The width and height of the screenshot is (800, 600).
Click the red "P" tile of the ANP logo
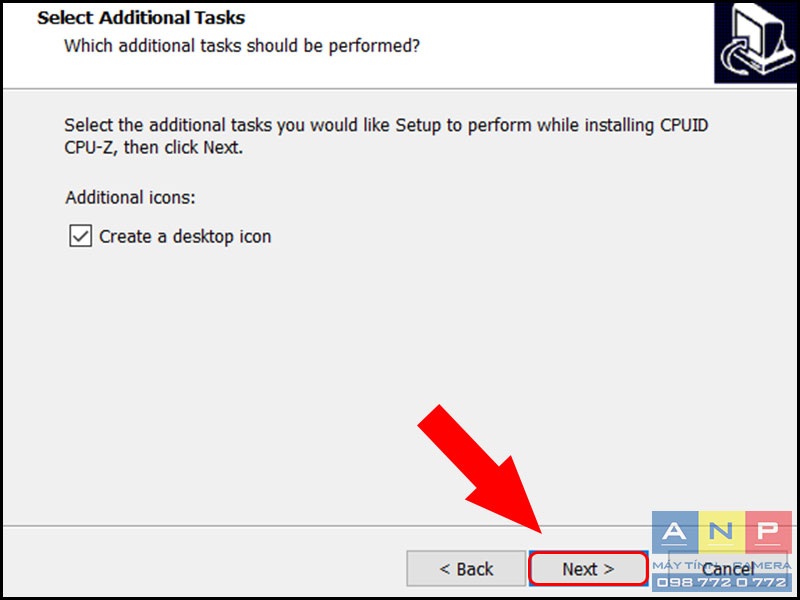point(768,533)
